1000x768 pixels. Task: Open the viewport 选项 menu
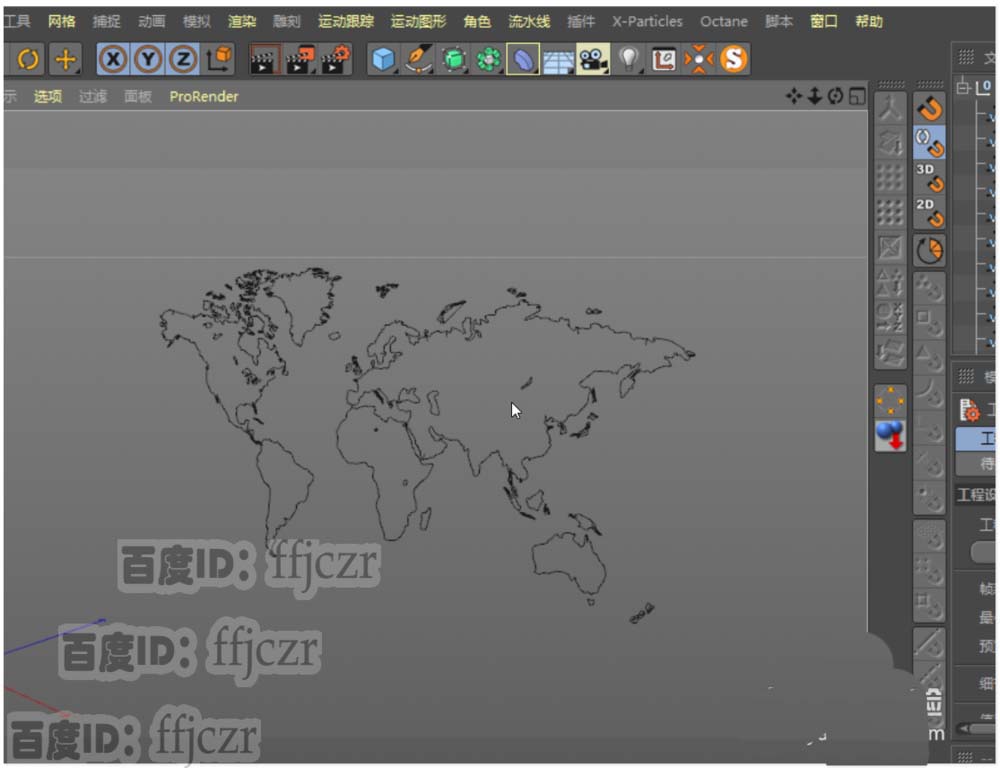point(48,96)
